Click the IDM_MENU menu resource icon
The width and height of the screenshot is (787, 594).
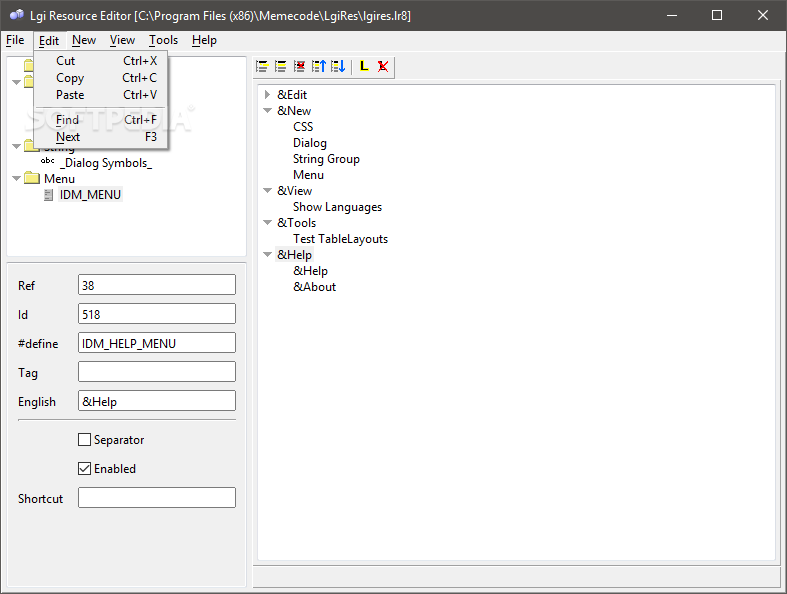48,195
